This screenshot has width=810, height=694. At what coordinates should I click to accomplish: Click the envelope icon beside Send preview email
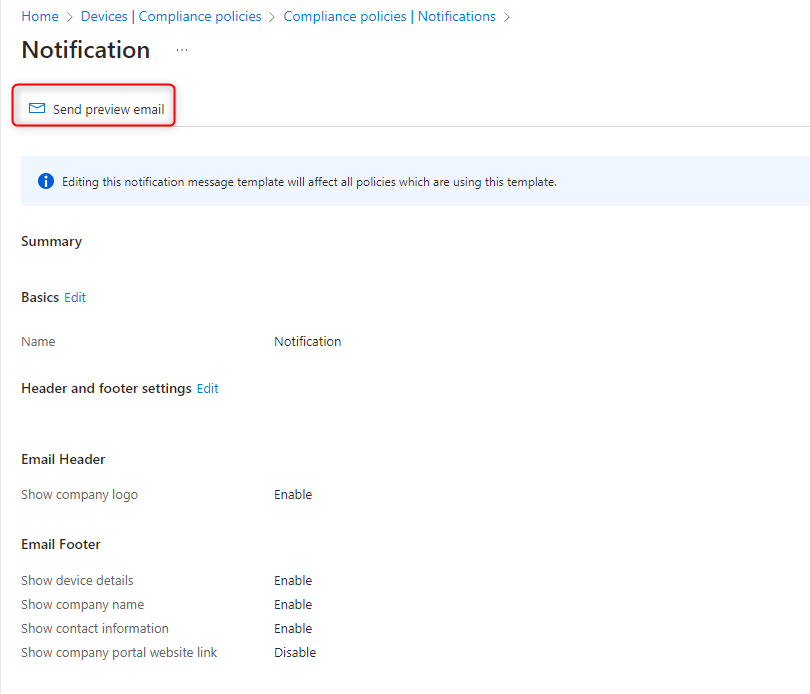[x=37, y=108]
